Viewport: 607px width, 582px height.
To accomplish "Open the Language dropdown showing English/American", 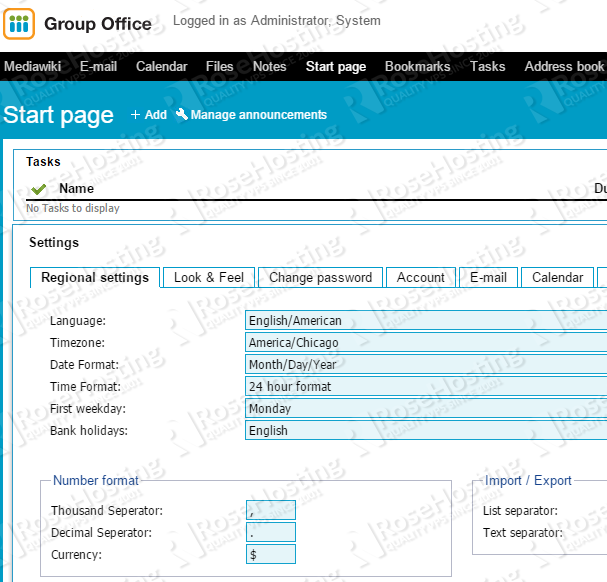I will [x=426, y=321].
